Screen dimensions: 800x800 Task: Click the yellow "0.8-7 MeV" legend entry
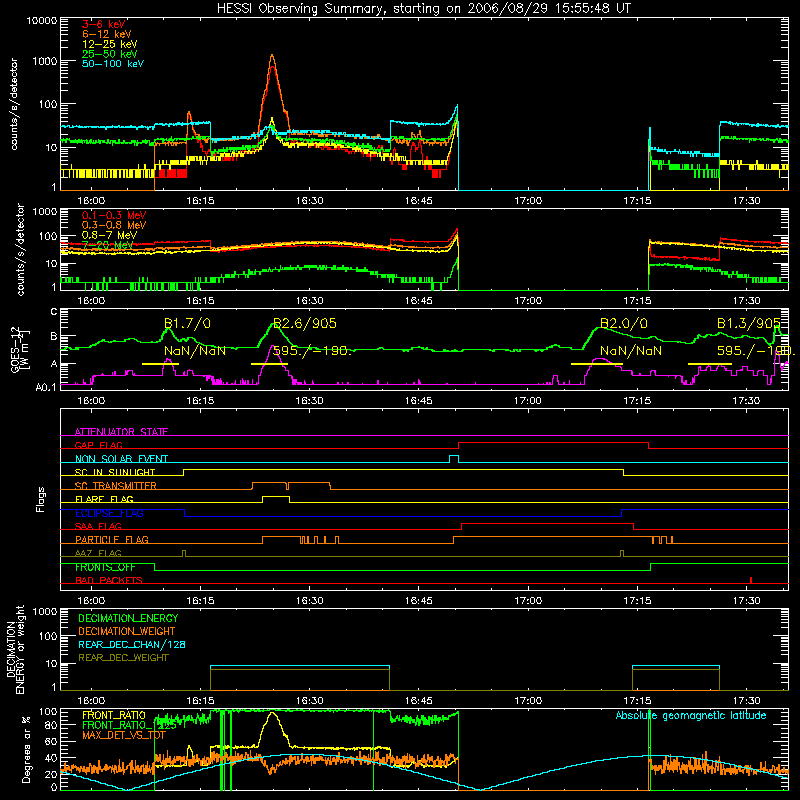pos(109,235)
